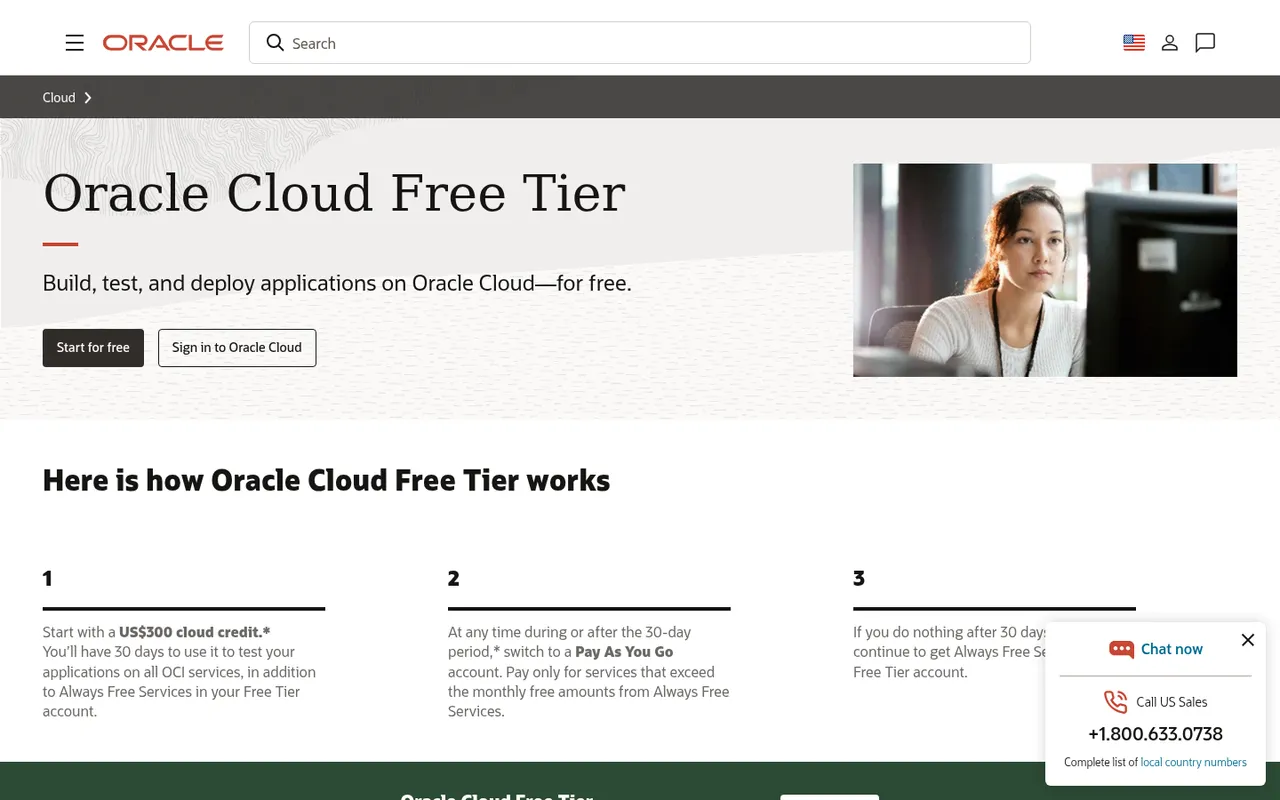Click the step number 3 heading

[x=859, y=578]
